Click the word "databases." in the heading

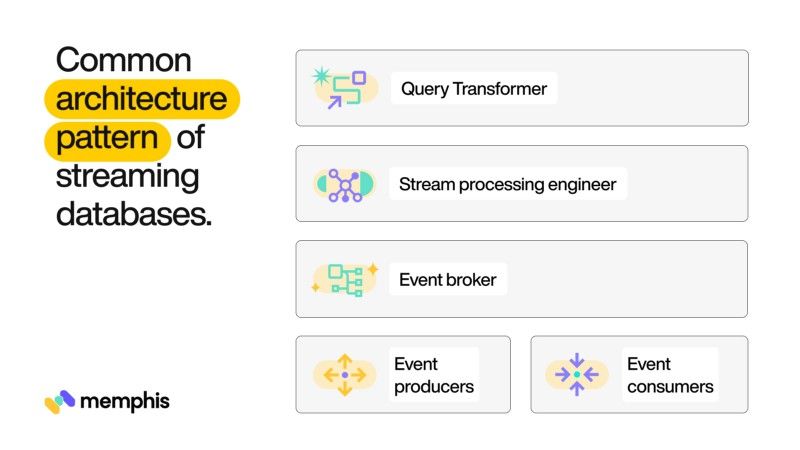[134, 213]
